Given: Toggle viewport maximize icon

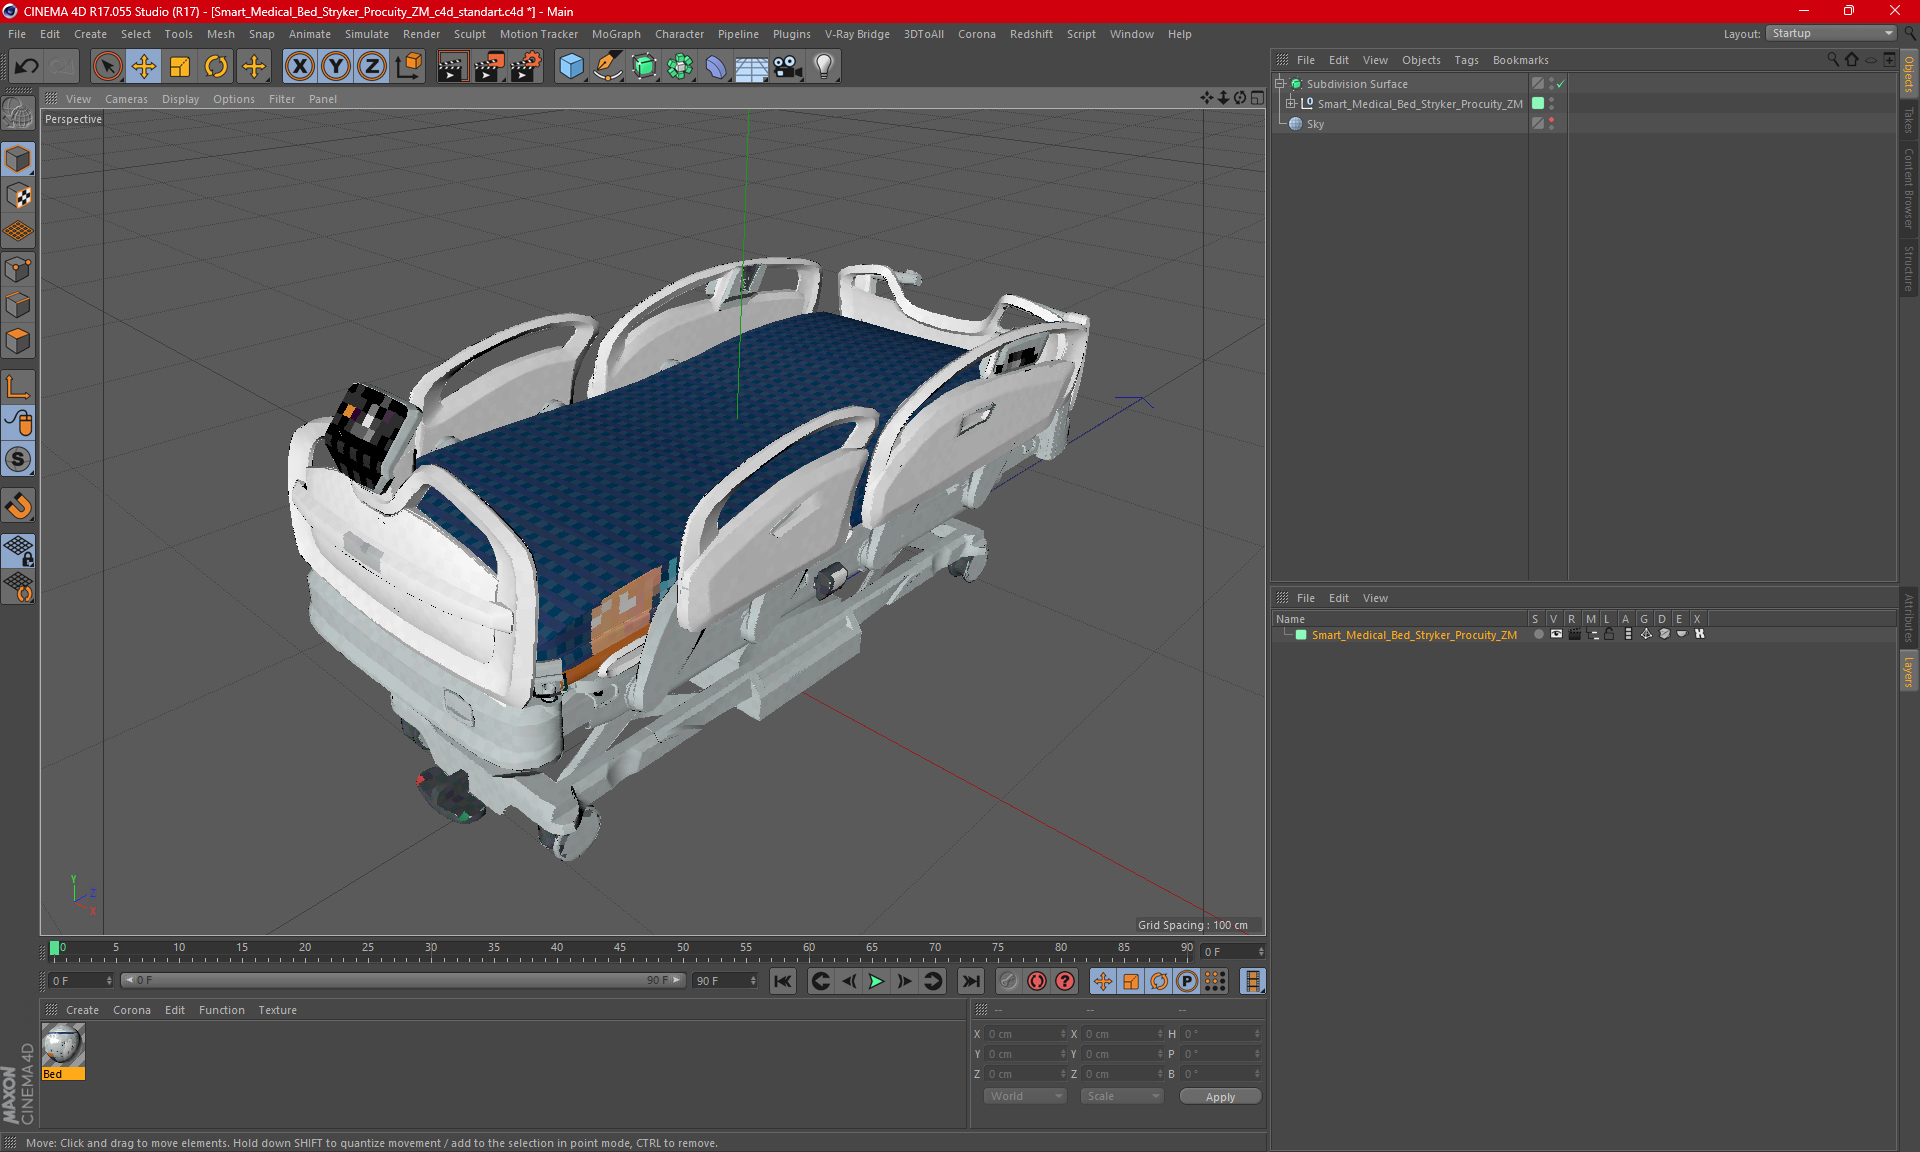Looking at the screenshot, I should click(x=1257, y=98).
